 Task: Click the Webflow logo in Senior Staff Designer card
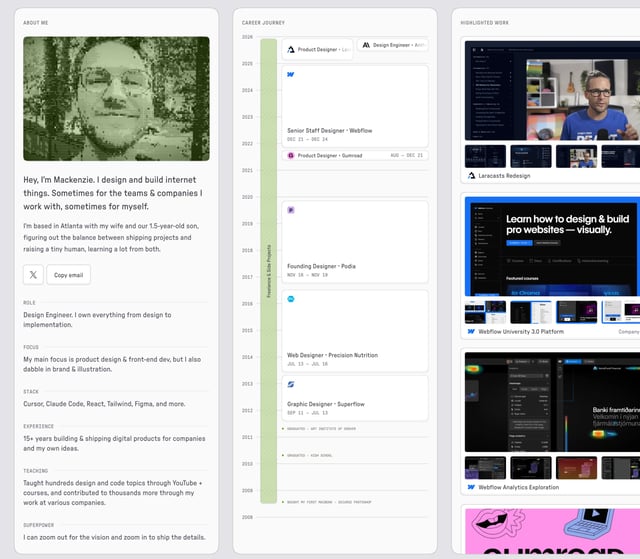pos(291,75)
